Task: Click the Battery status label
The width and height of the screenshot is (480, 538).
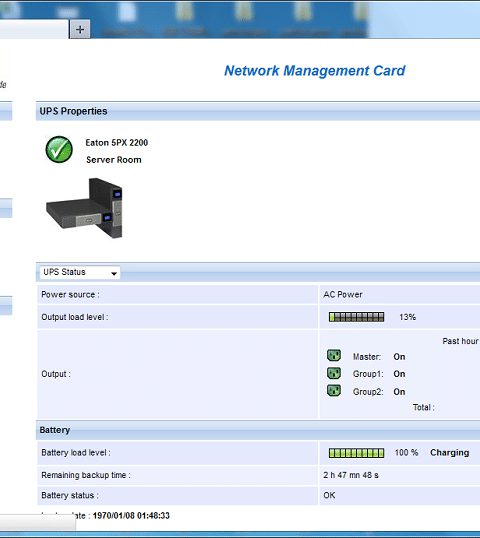Action: click(70, 495)
